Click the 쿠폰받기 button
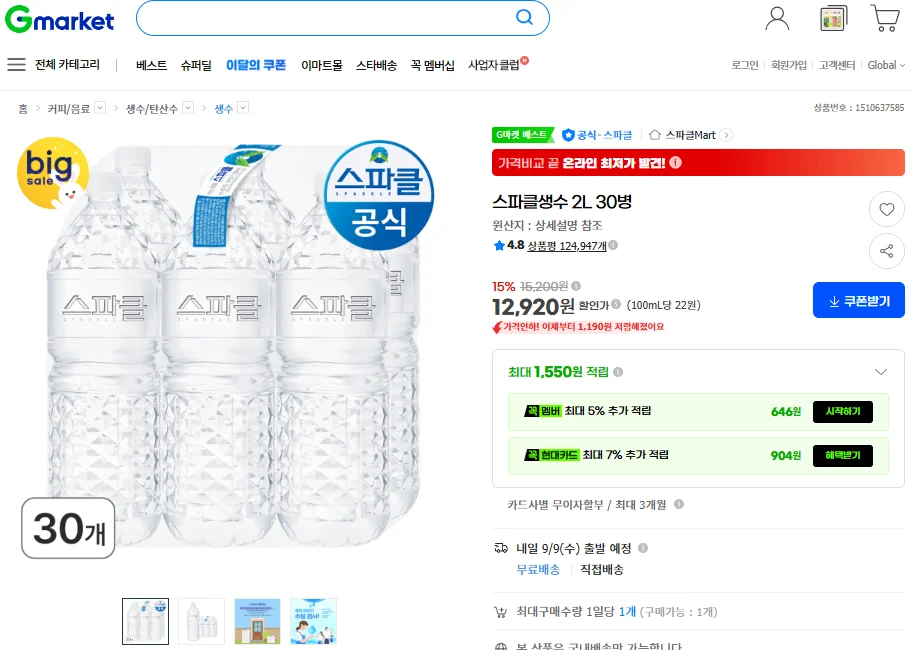 pyautogui.click(x=858, y=301)
